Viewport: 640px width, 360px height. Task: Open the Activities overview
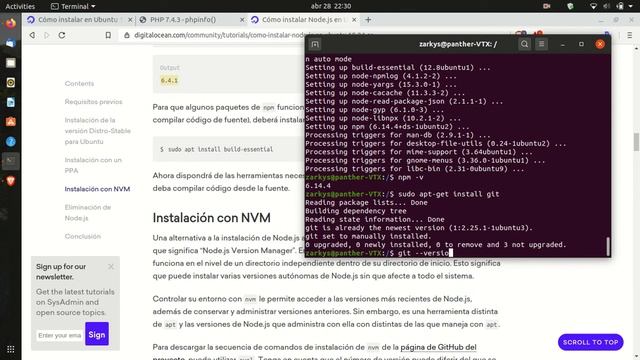click(x=20, y=6)
